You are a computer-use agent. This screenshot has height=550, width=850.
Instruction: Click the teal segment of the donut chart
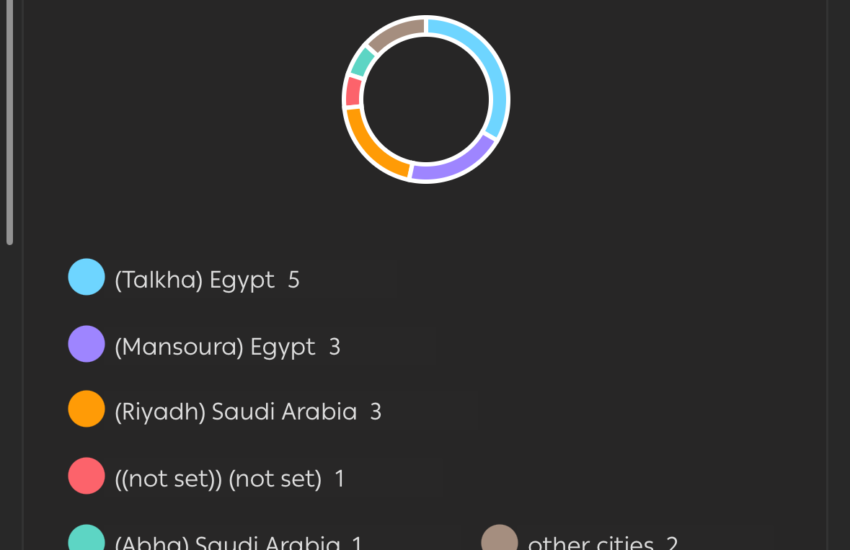click(362, 62)
